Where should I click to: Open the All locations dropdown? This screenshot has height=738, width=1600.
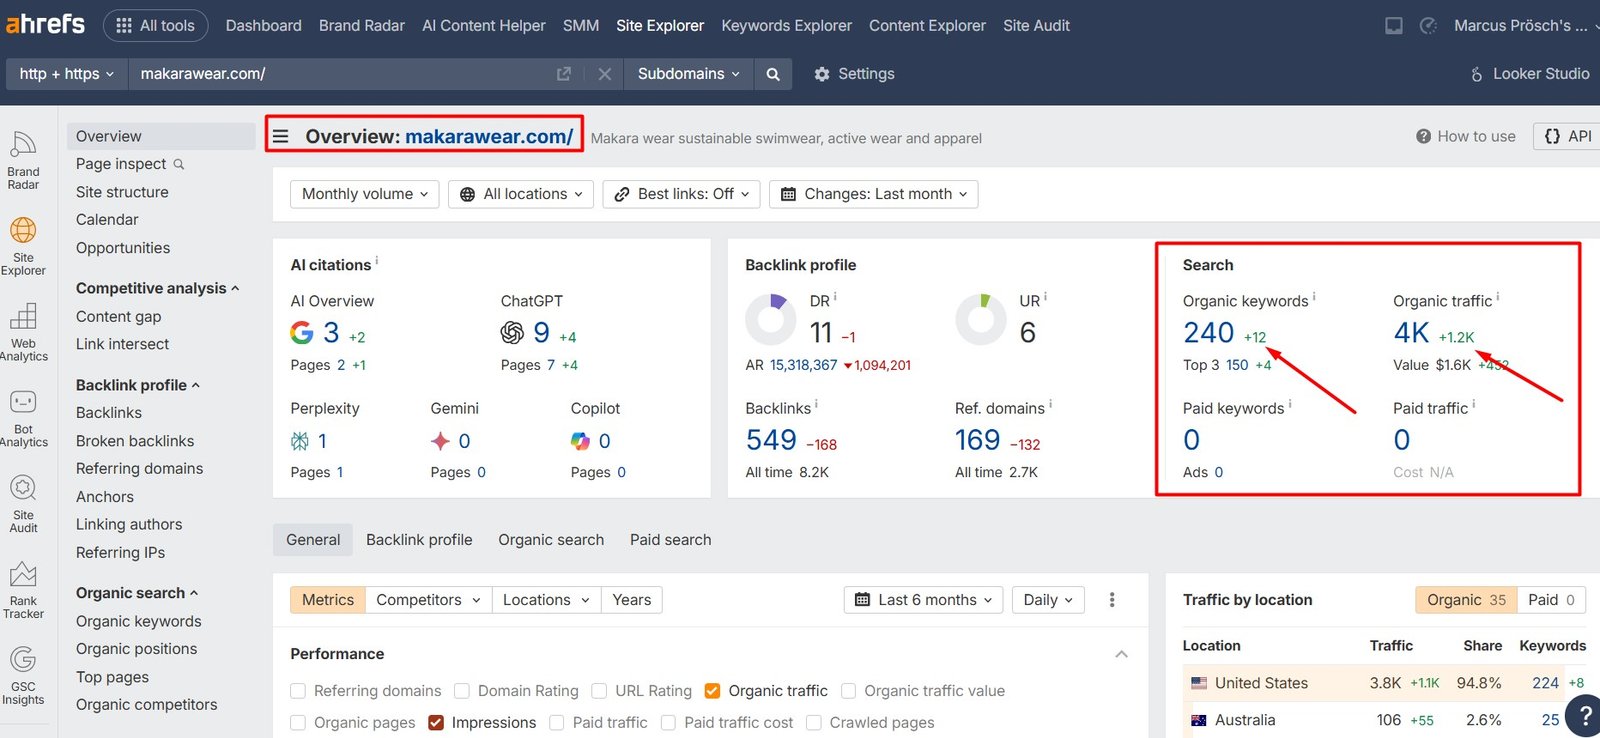[521, 194]
